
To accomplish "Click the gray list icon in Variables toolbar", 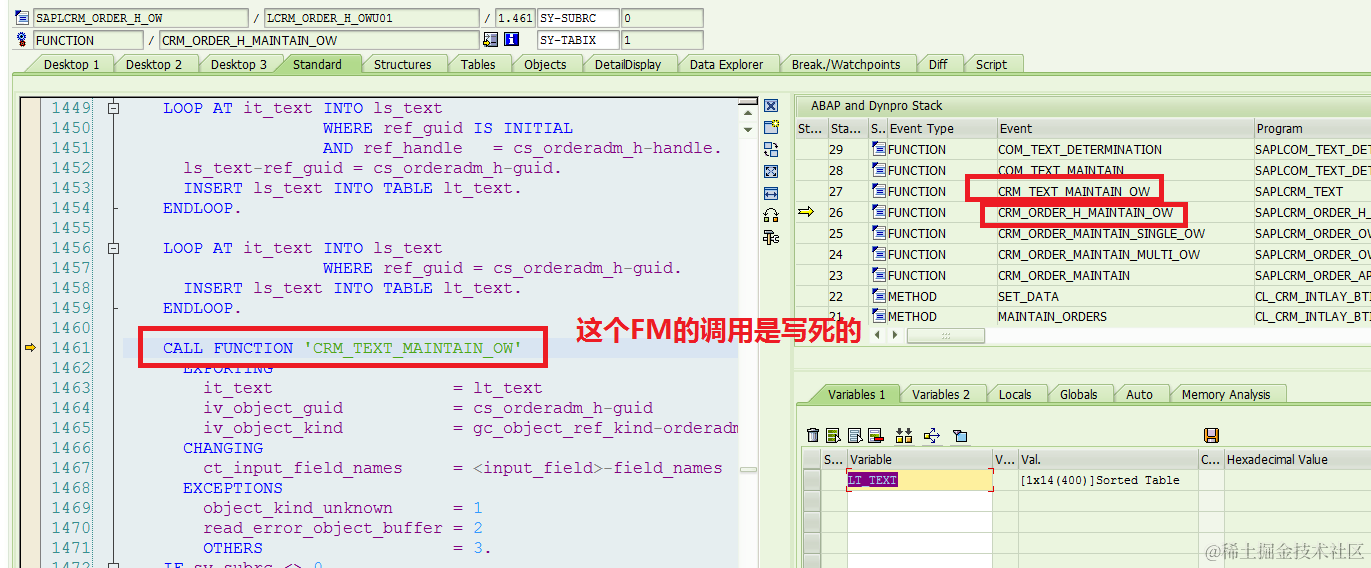I will pyautogui.click(x=854, y=435).
